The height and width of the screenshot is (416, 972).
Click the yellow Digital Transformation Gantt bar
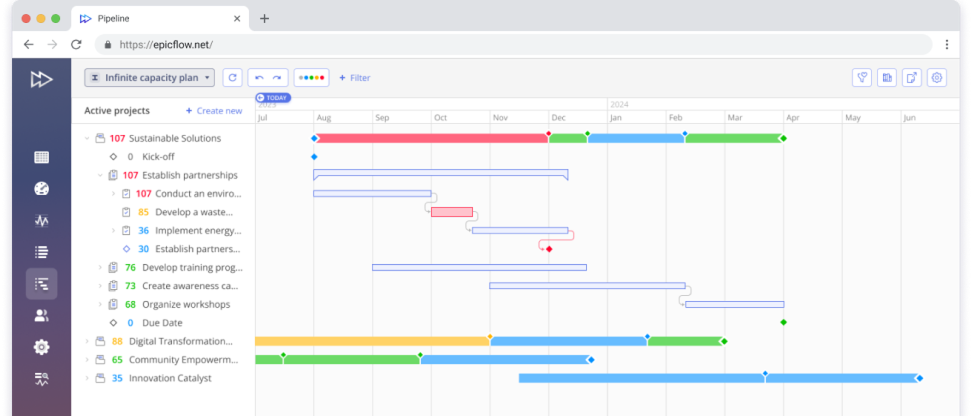[372, 341]
